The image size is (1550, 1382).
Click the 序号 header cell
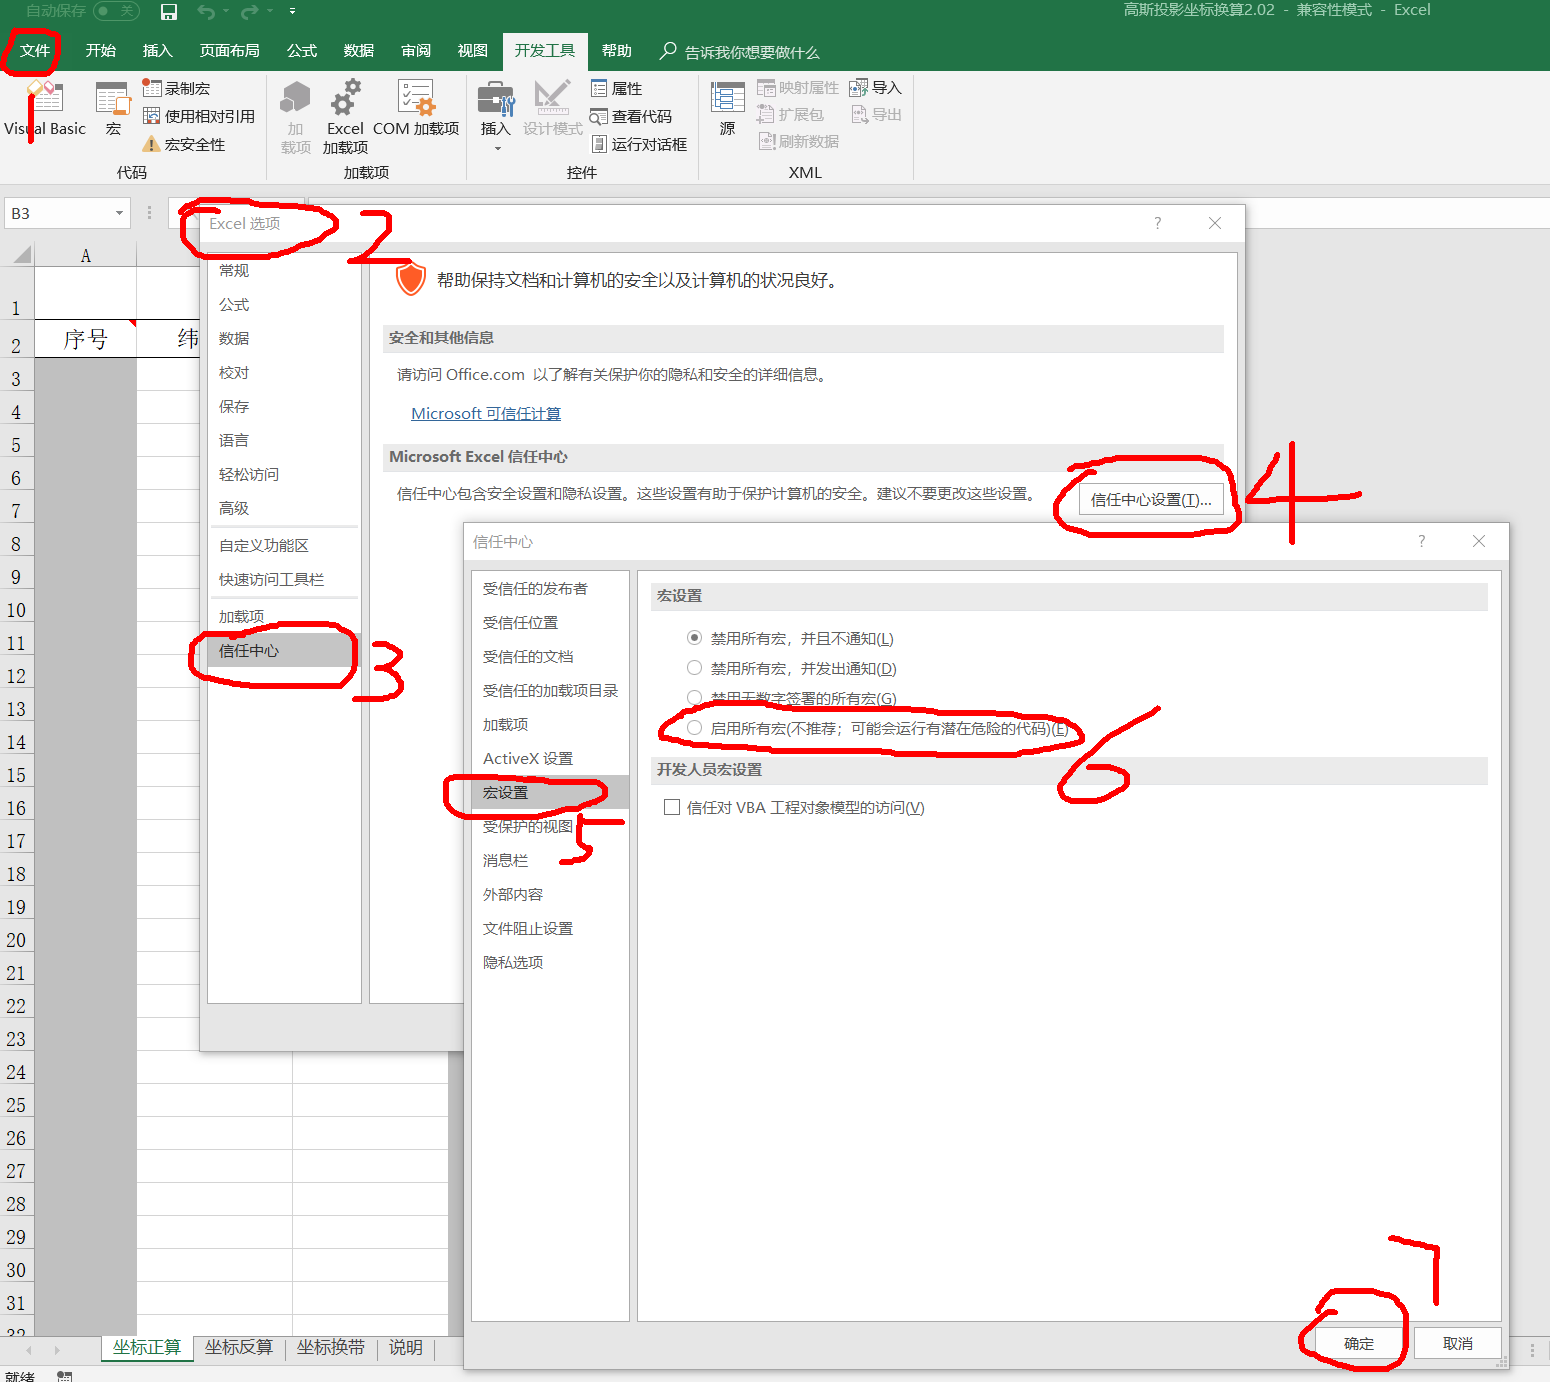[x=86, y=339]
